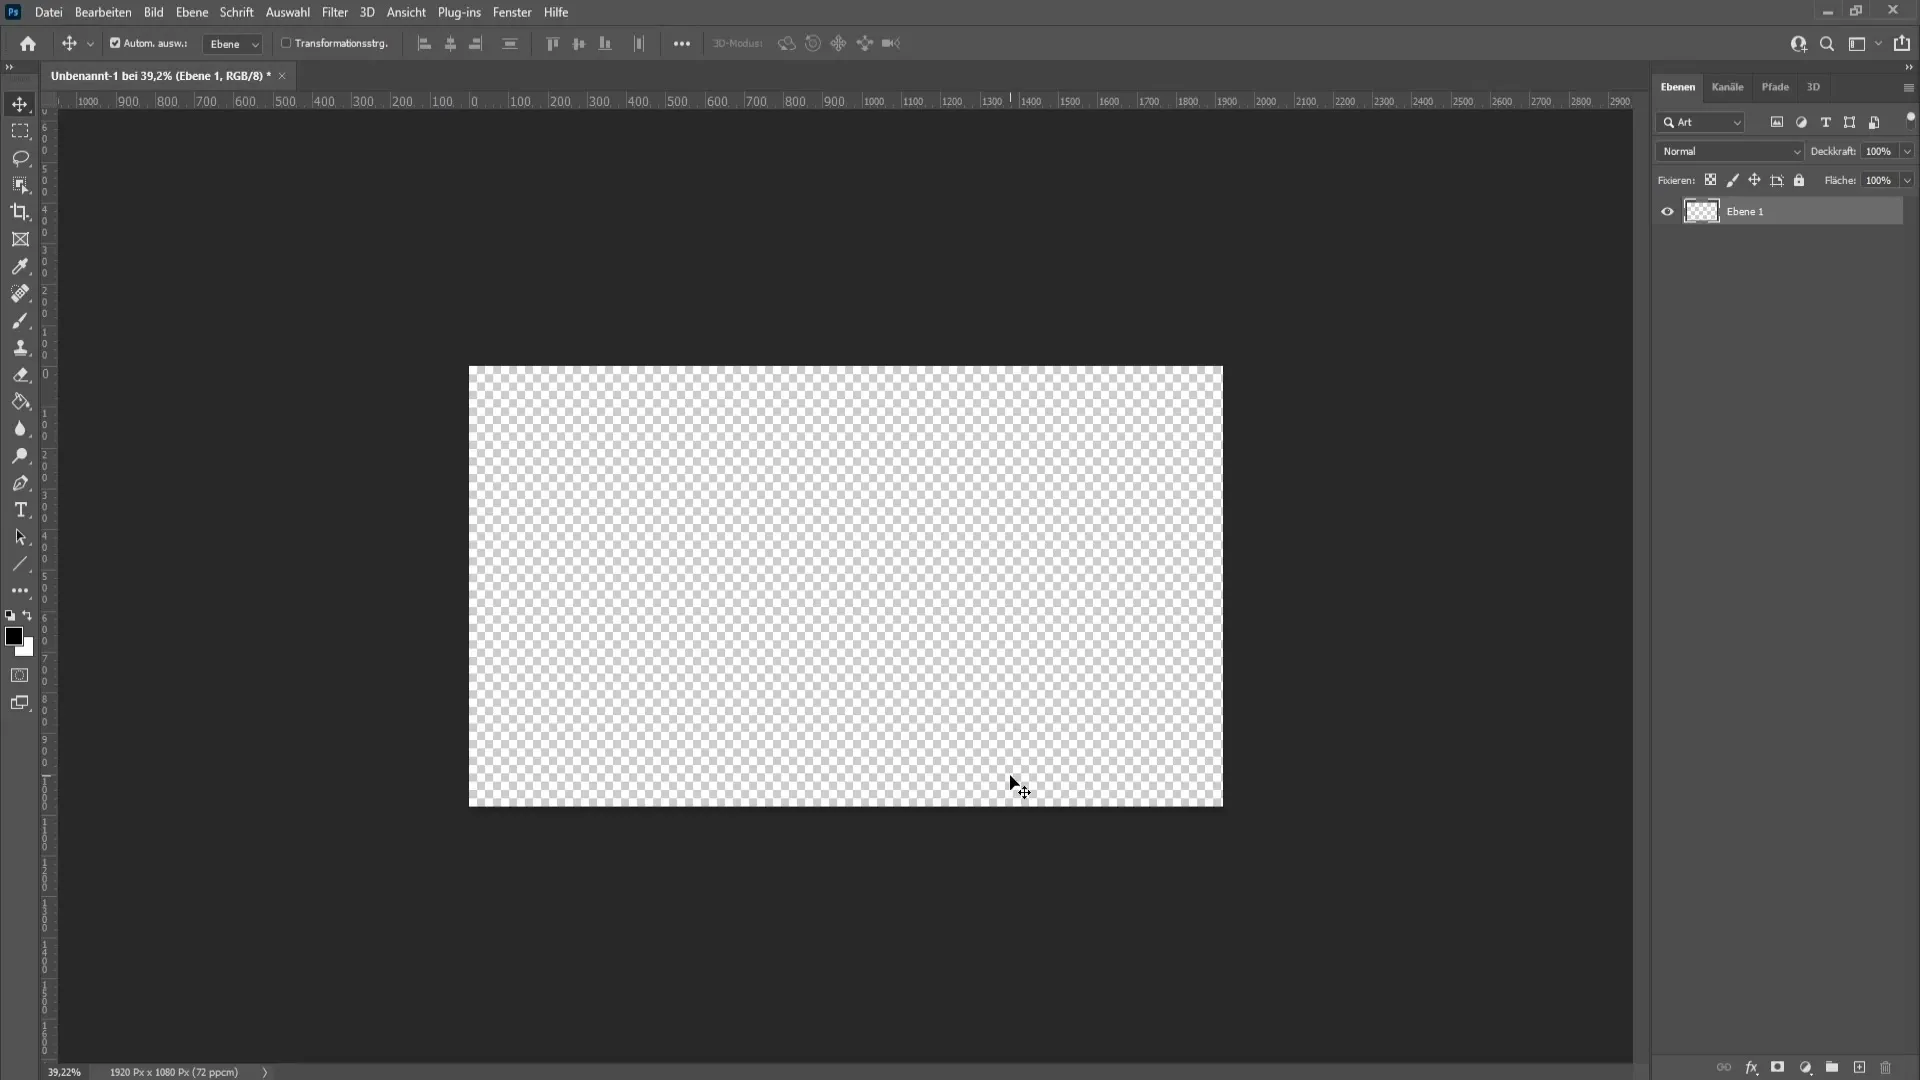The height and width of the screenshot is (1080, 1920).
Task: Select the Text tool
Action: click(20, 509)
